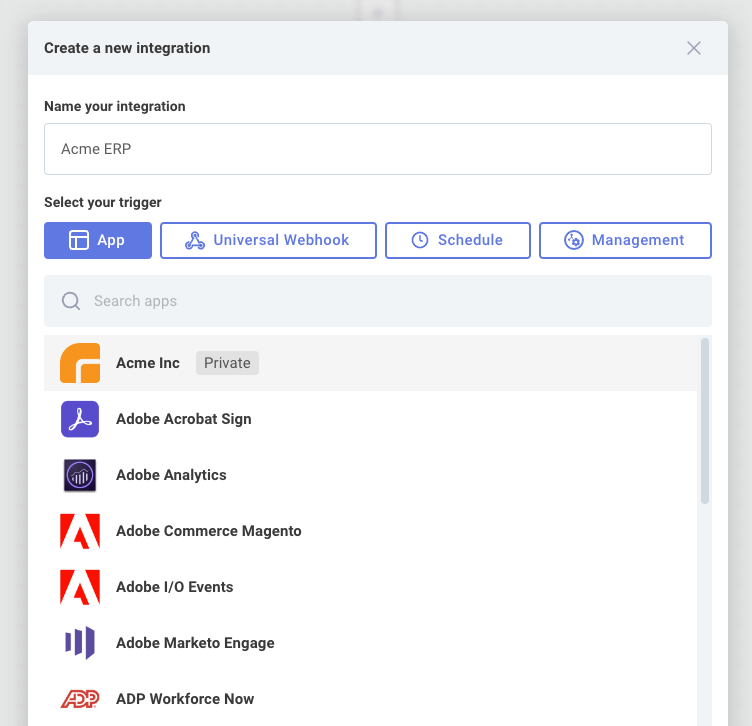Click the Search apps field
752x726 pixels.
pyautogui.click(x=377, y=301)
